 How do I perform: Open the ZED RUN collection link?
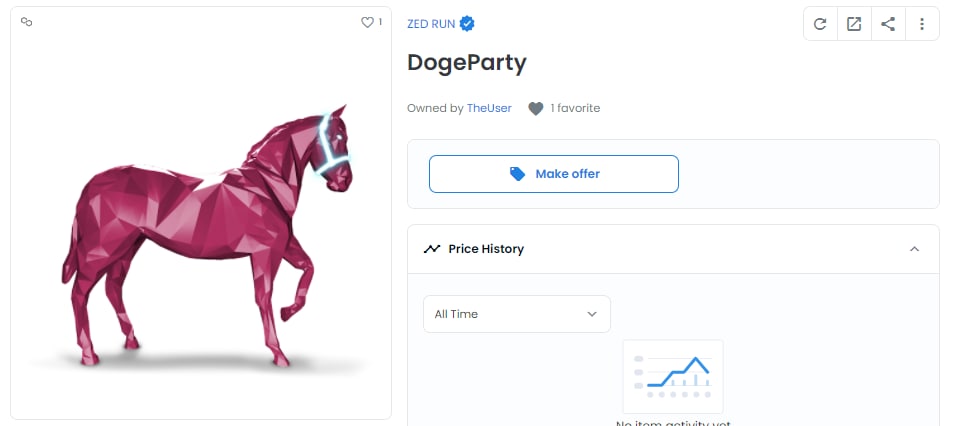coord(431,24)
